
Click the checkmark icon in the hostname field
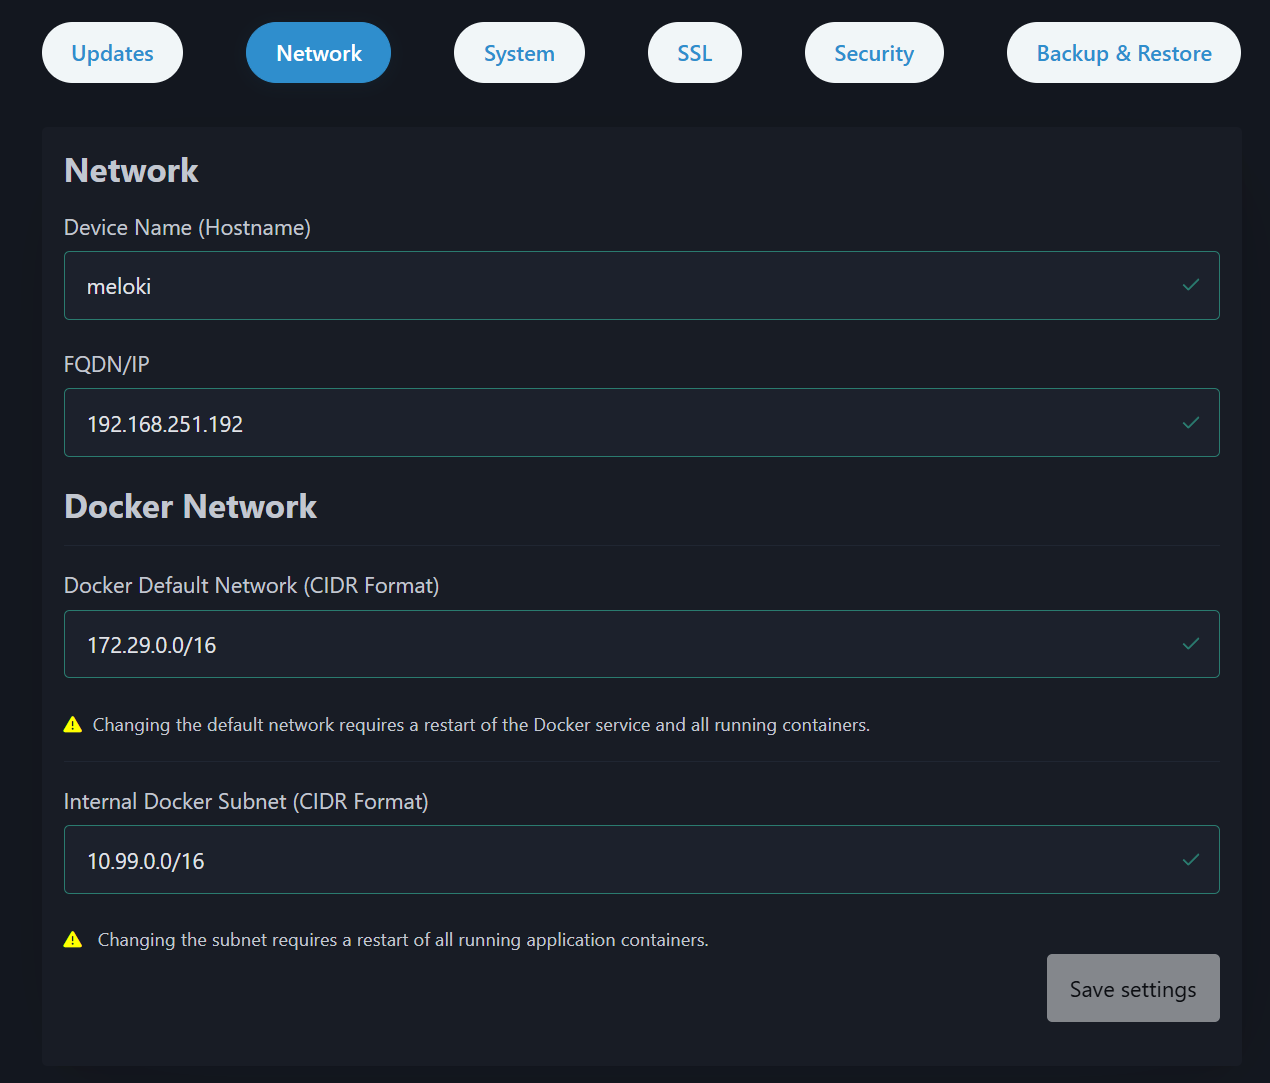(x=1190, y=285)
